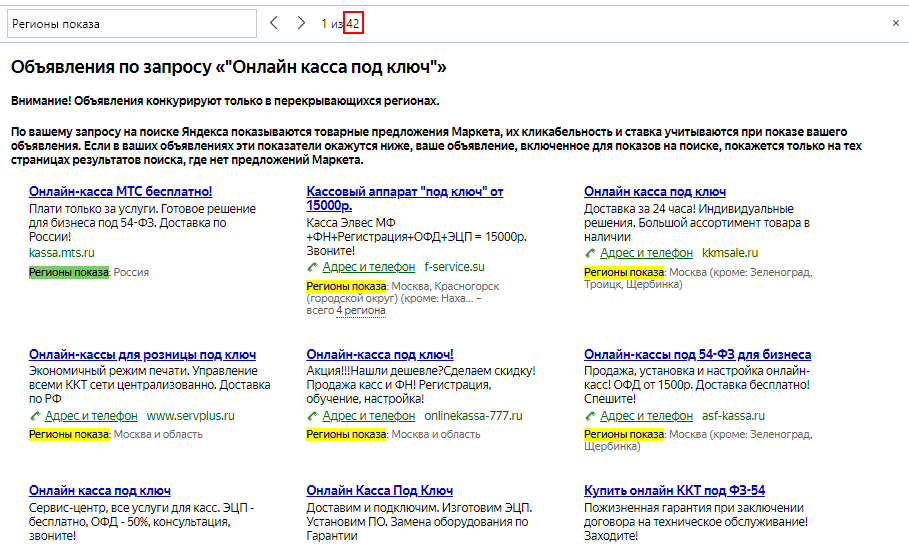Click match counter "1 из 42"

tap(340, 24)
